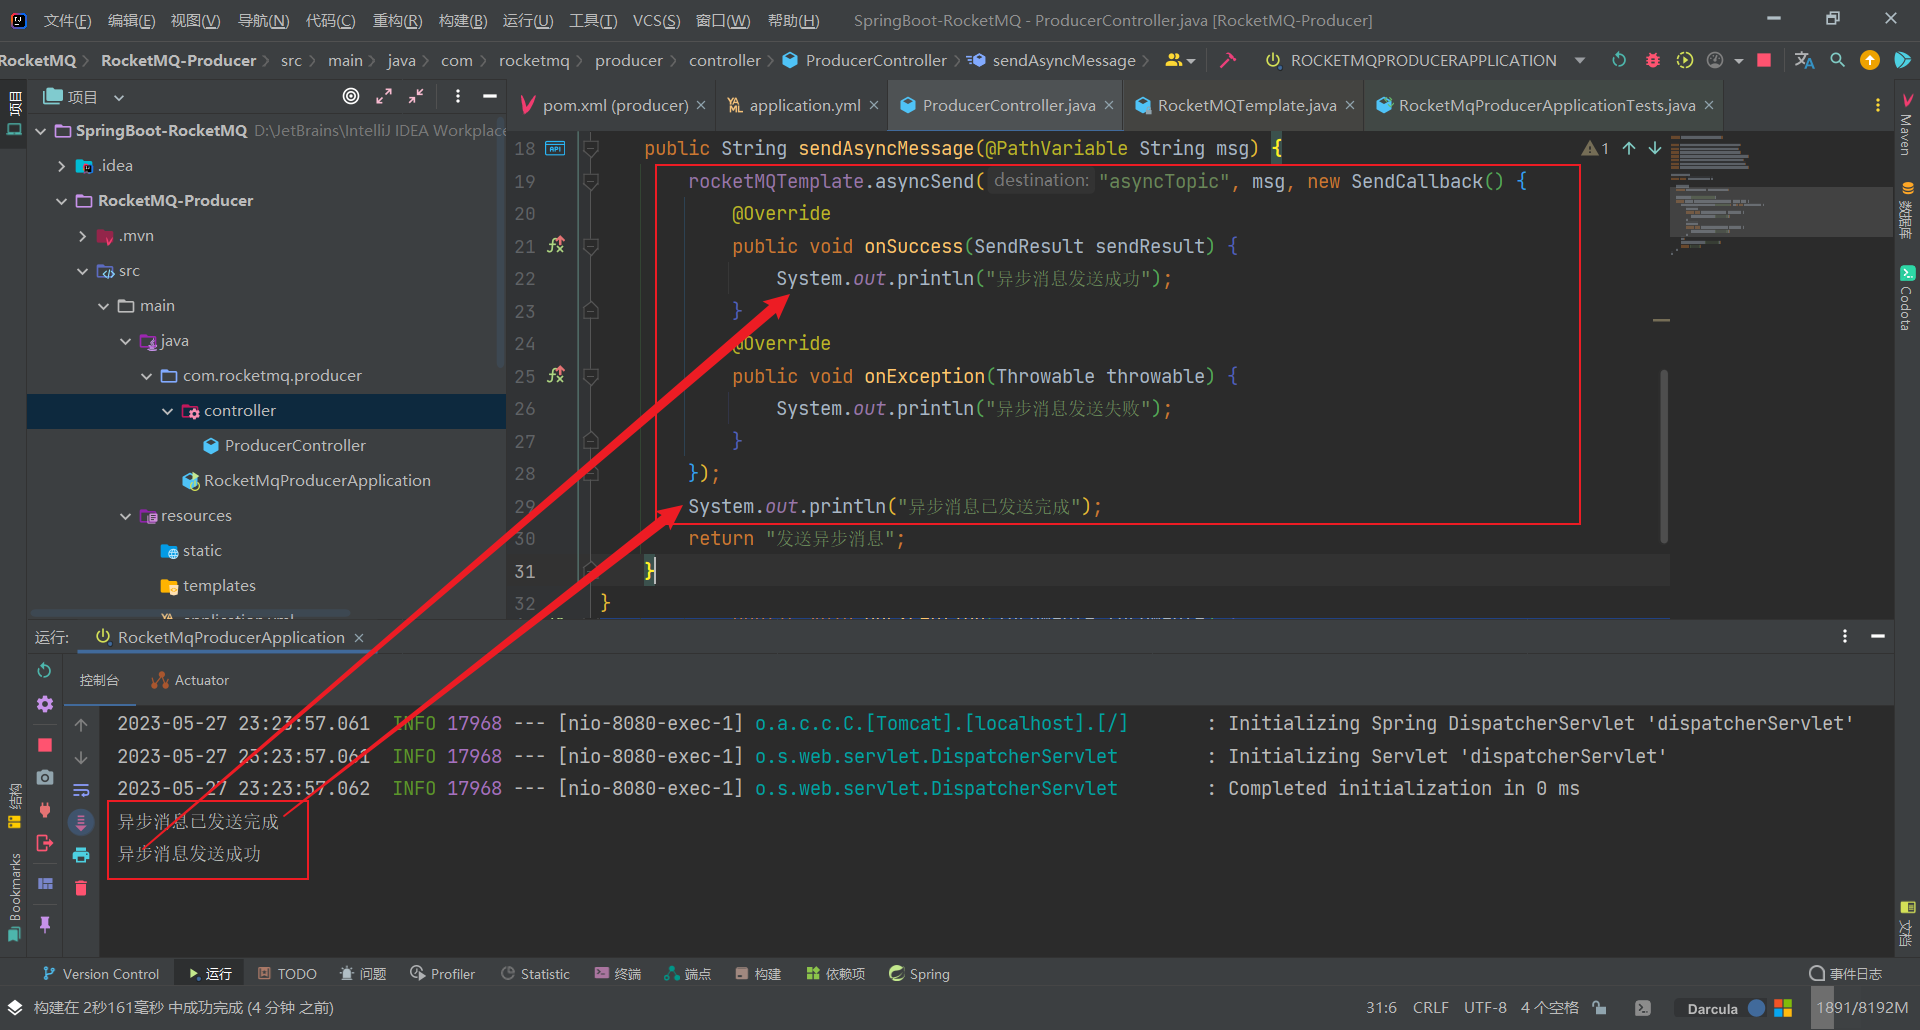Screen dimensions: 1920x1030
Task: Take a thread dump with the camera icon
Action: point(44,777)
